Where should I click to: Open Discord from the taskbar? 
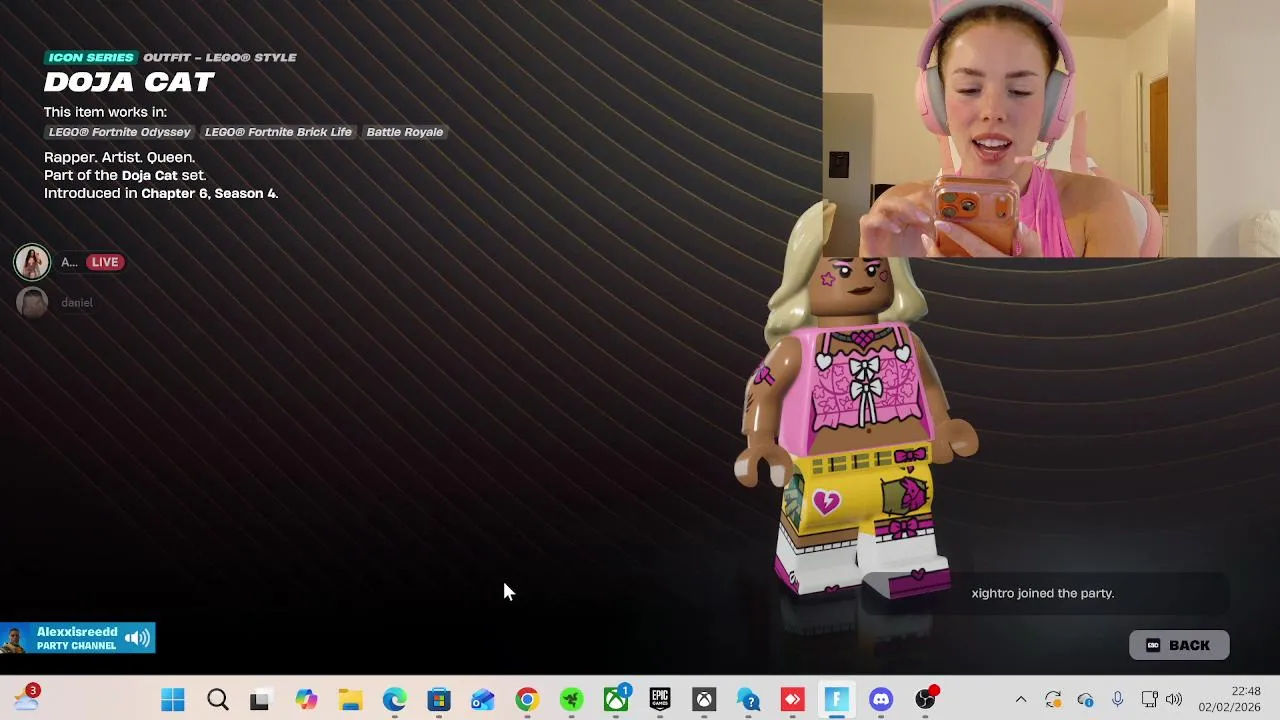point(881,700)
